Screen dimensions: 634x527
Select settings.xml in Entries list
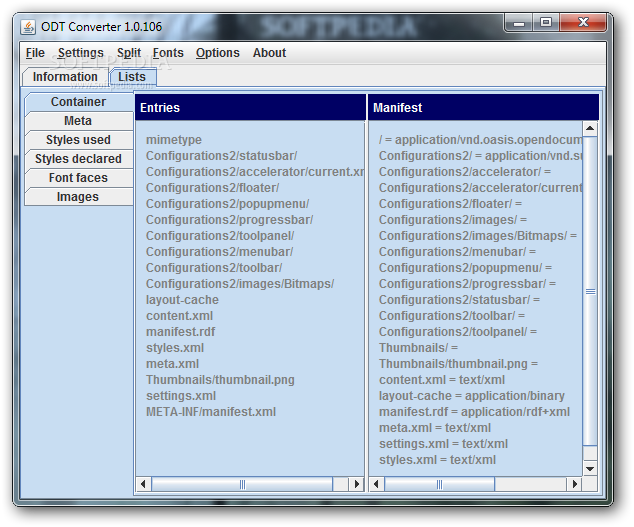(x=181, y=396)
